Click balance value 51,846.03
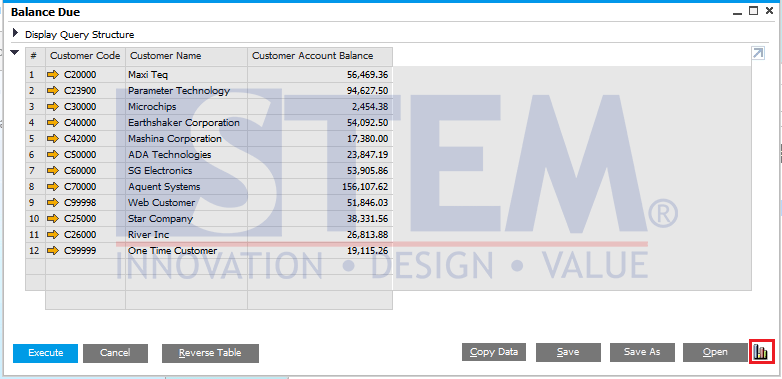782x379 pixels. click(x=368, y=202)
